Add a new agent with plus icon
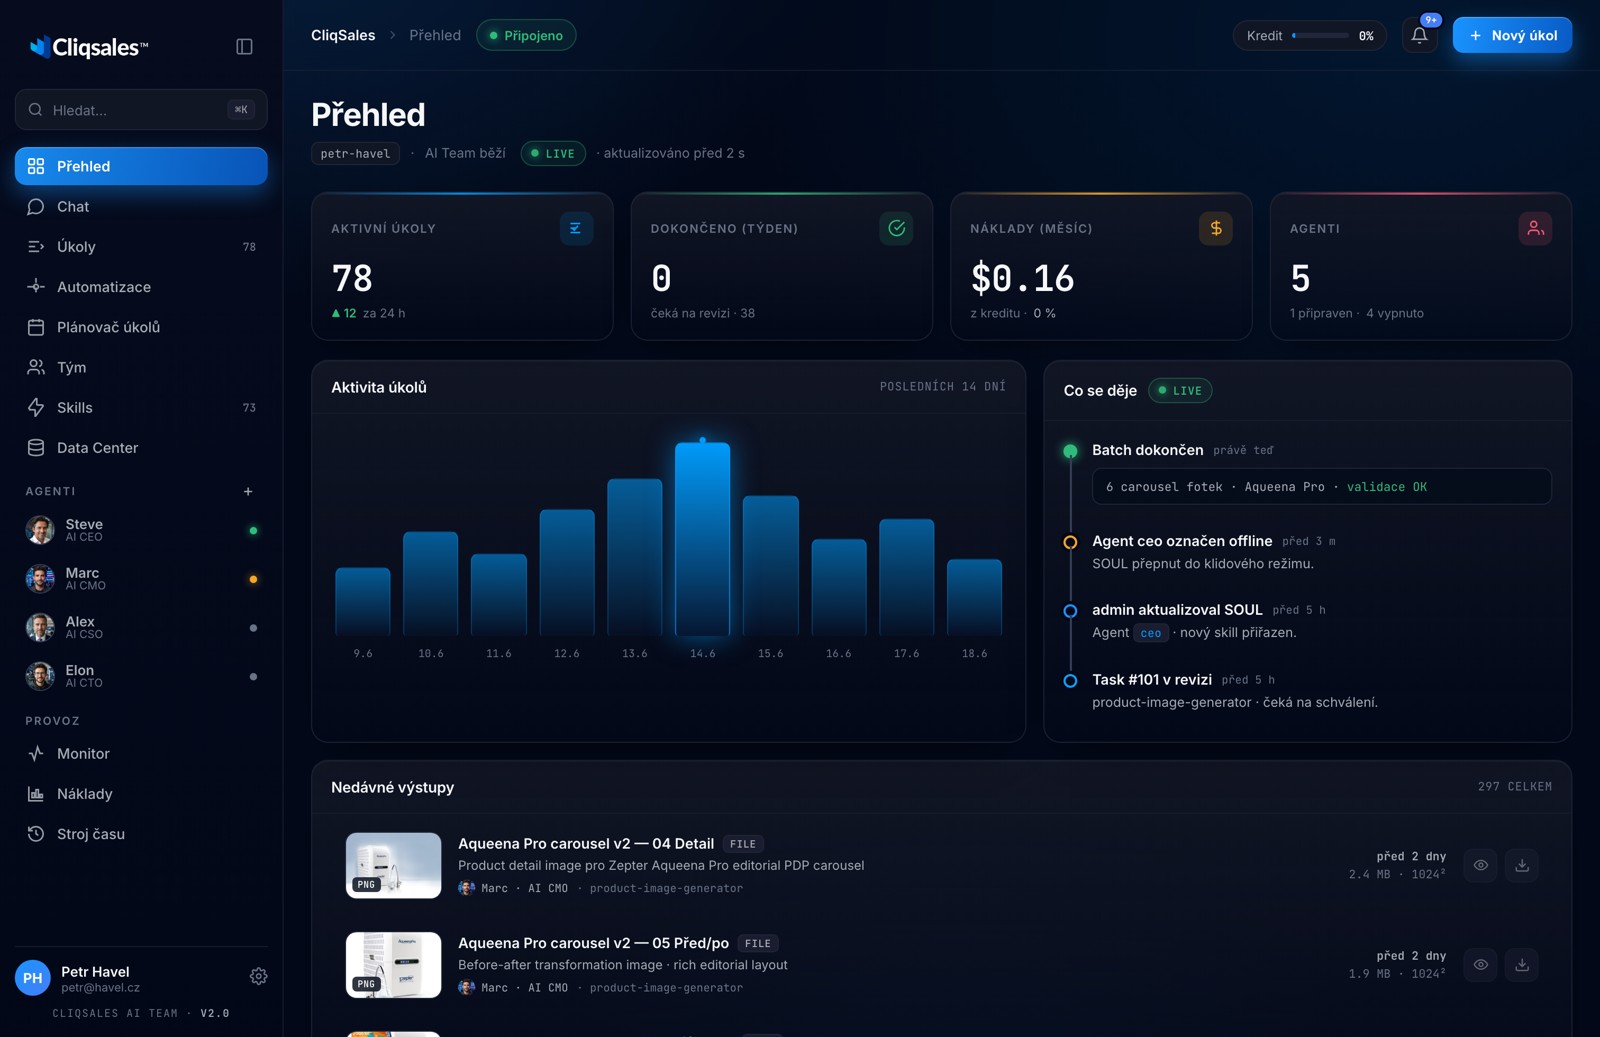Viewport: 1600px width, 1037px height. click(248, 491)
